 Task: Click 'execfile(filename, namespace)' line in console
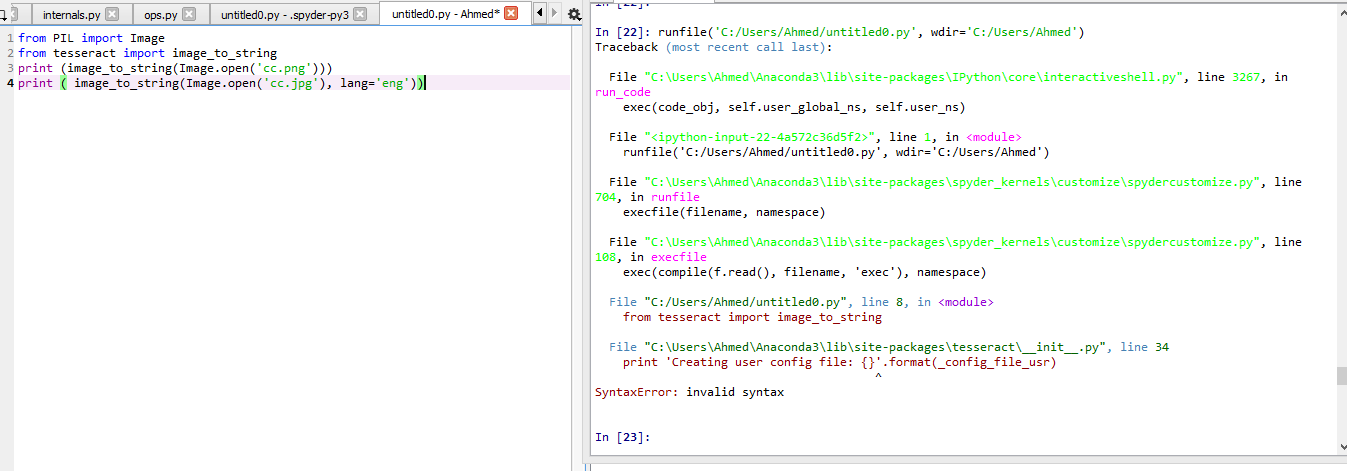pos(724,212)
